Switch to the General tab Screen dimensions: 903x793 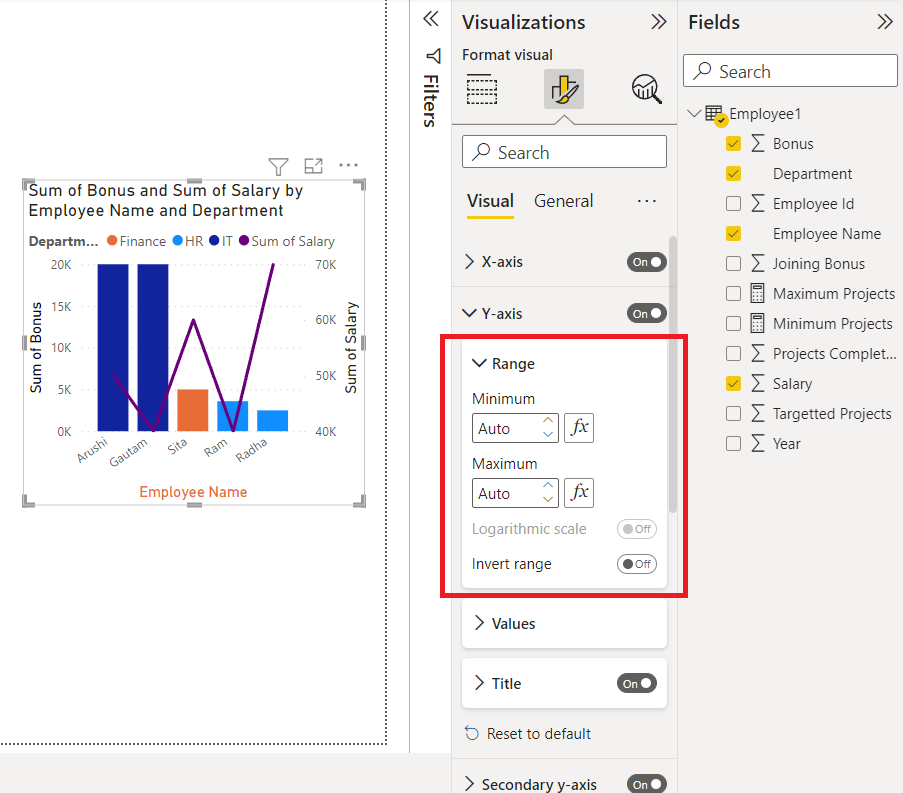point(563,200)
